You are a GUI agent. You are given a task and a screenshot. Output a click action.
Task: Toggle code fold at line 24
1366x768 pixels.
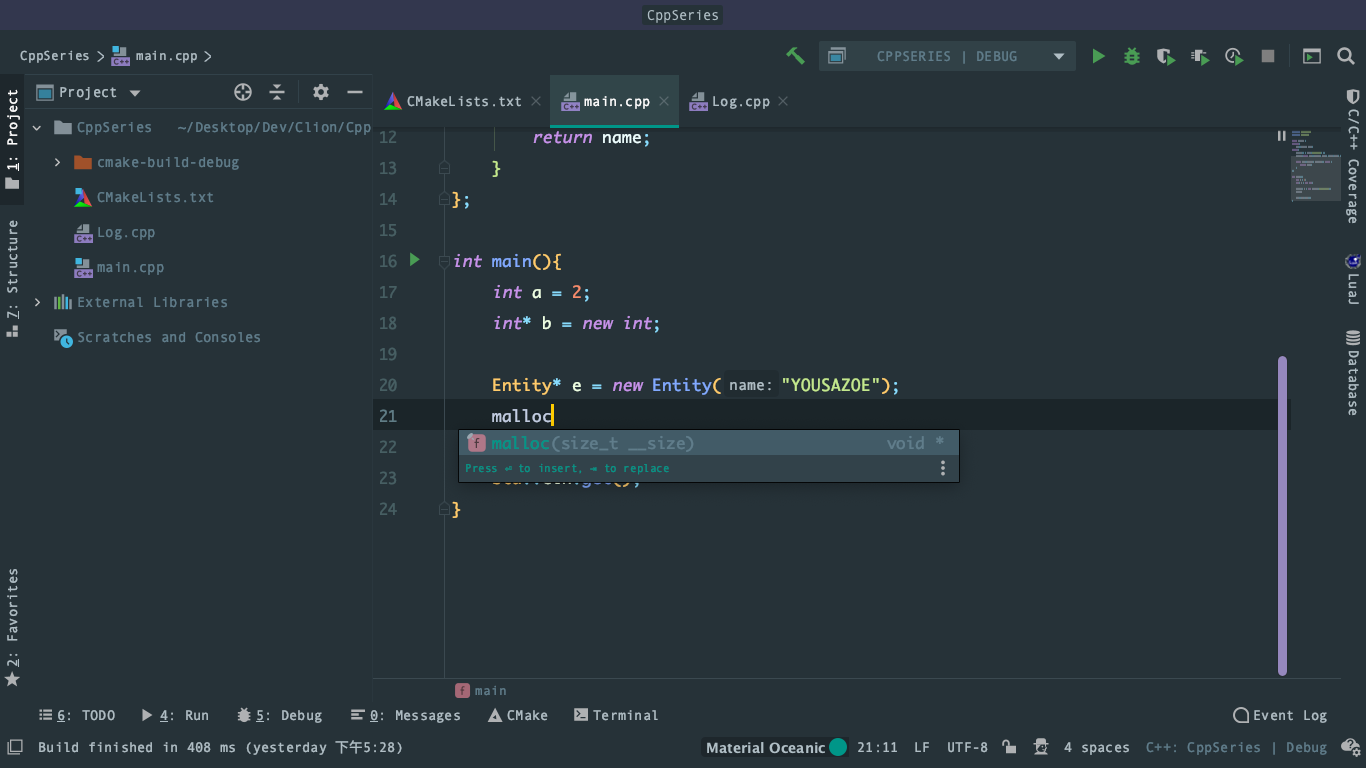click(x=445, y=509)
